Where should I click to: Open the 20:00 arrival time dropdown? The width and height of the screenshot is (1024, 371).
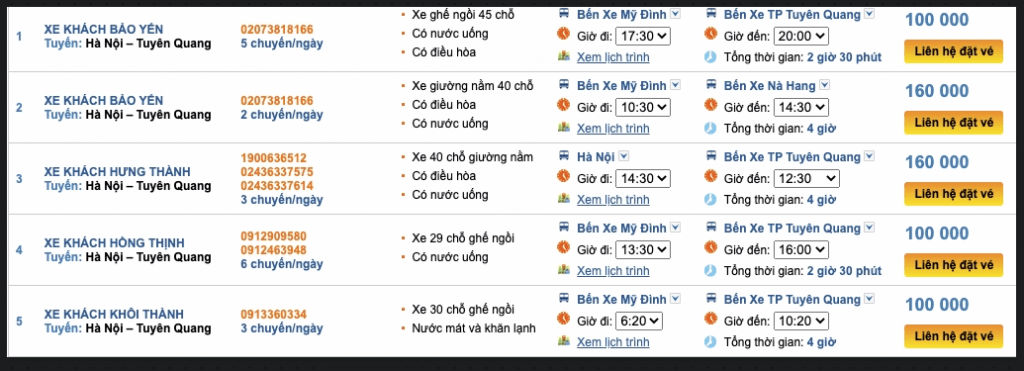[801, 36]
